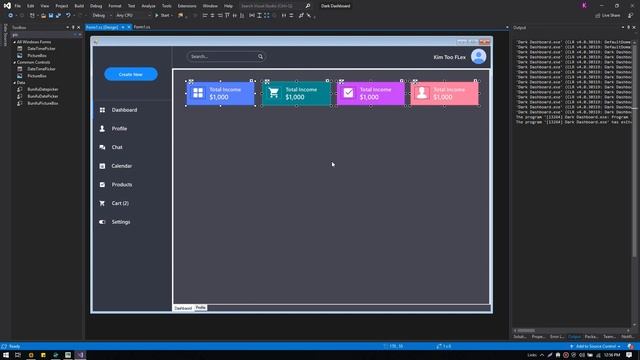Open the Any CPU platform dropdown
The image size is (640, 360).
coord(133,16)
